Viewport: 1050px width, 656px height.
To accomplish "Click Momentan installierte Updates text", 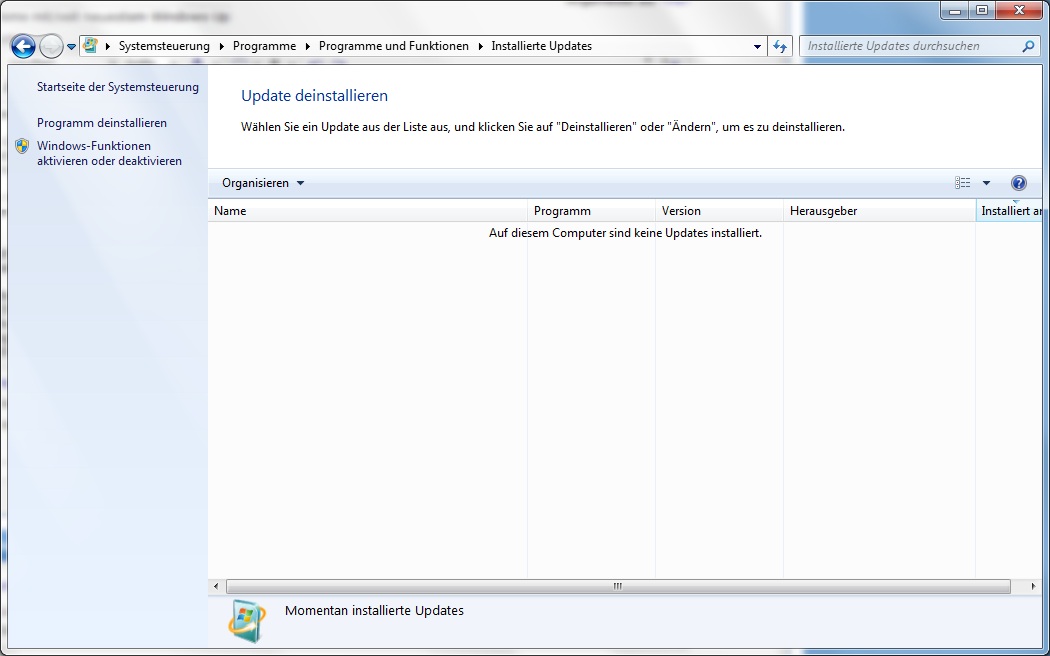I will pos(374,610).
